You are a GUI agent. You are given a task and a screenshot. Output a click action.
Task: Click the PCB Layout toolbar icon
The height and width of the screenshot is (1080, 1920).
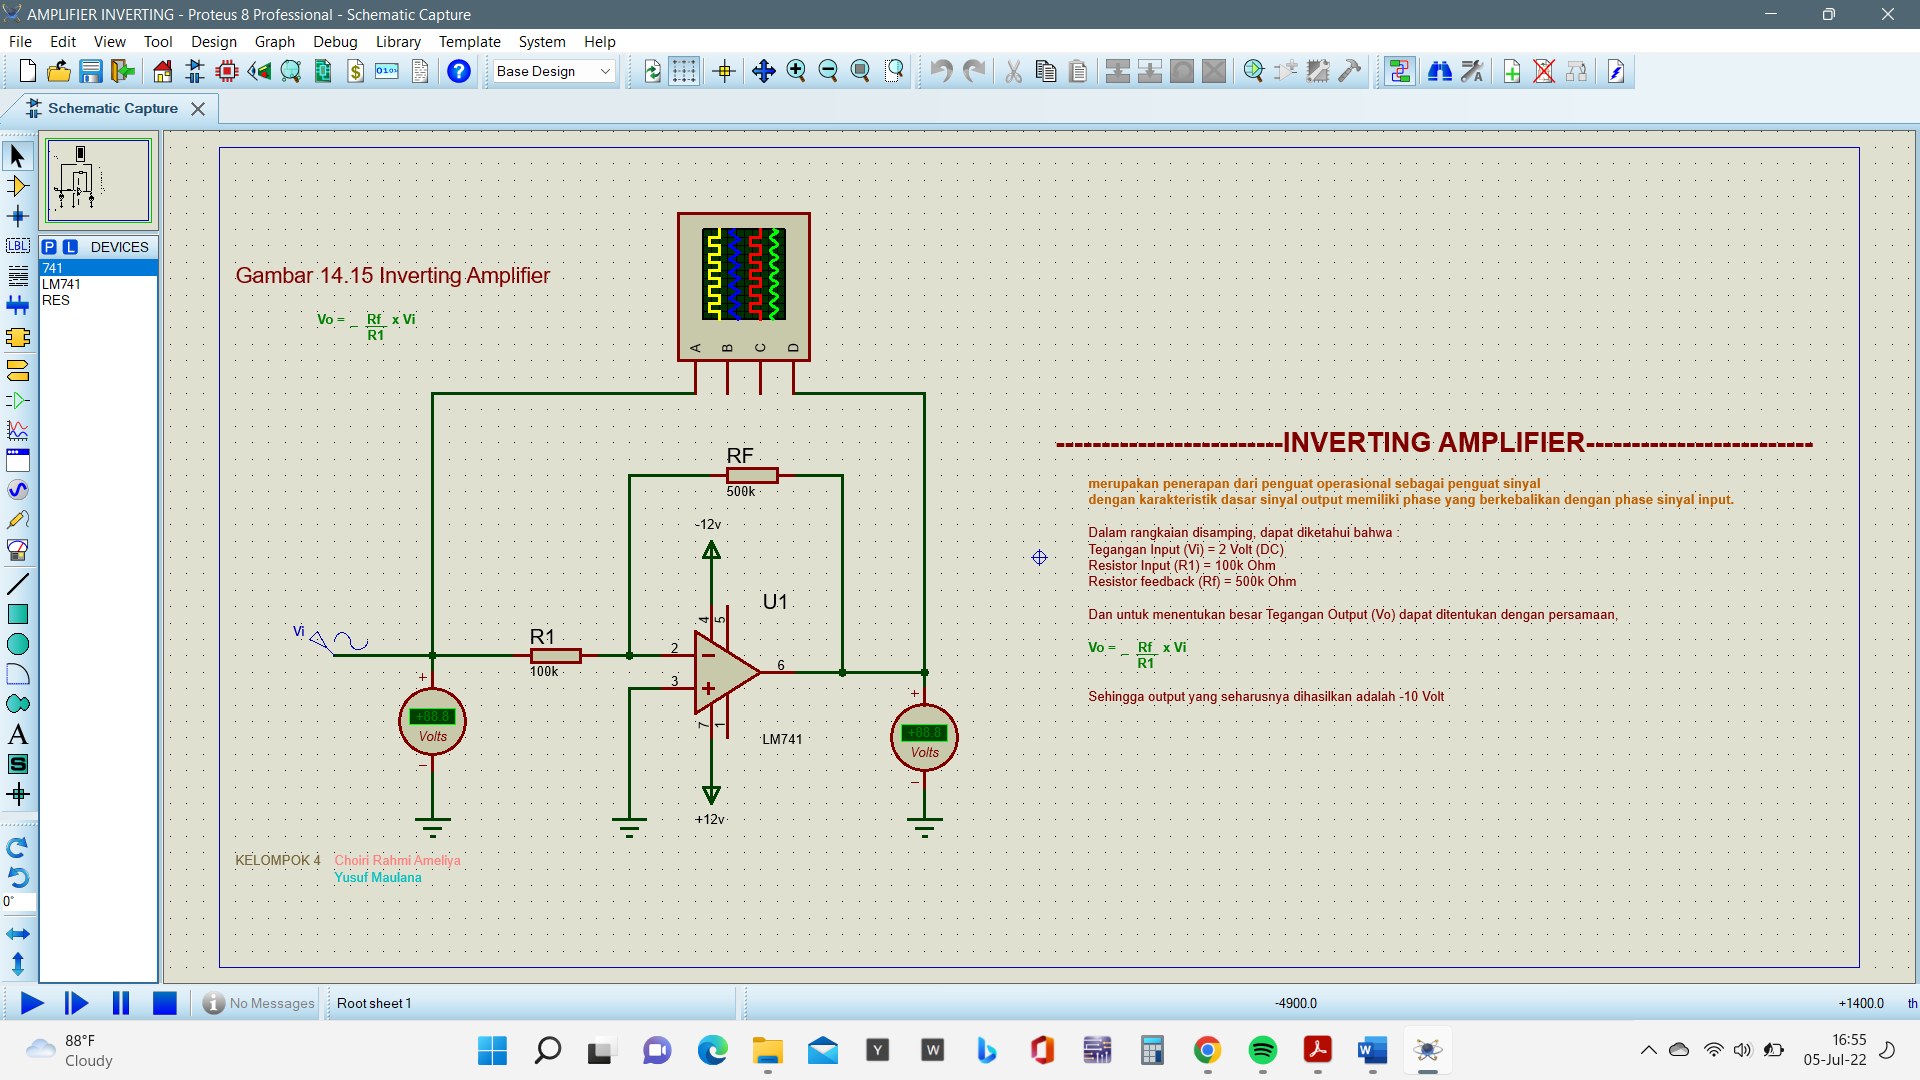click(x=227, y=71)
